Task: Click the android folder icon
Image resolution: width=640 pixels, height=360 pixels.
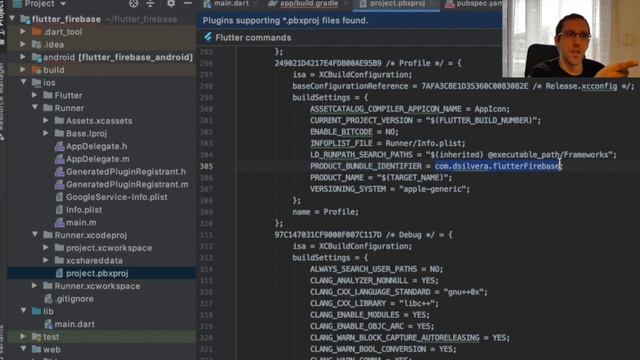Action: point(37,57)
